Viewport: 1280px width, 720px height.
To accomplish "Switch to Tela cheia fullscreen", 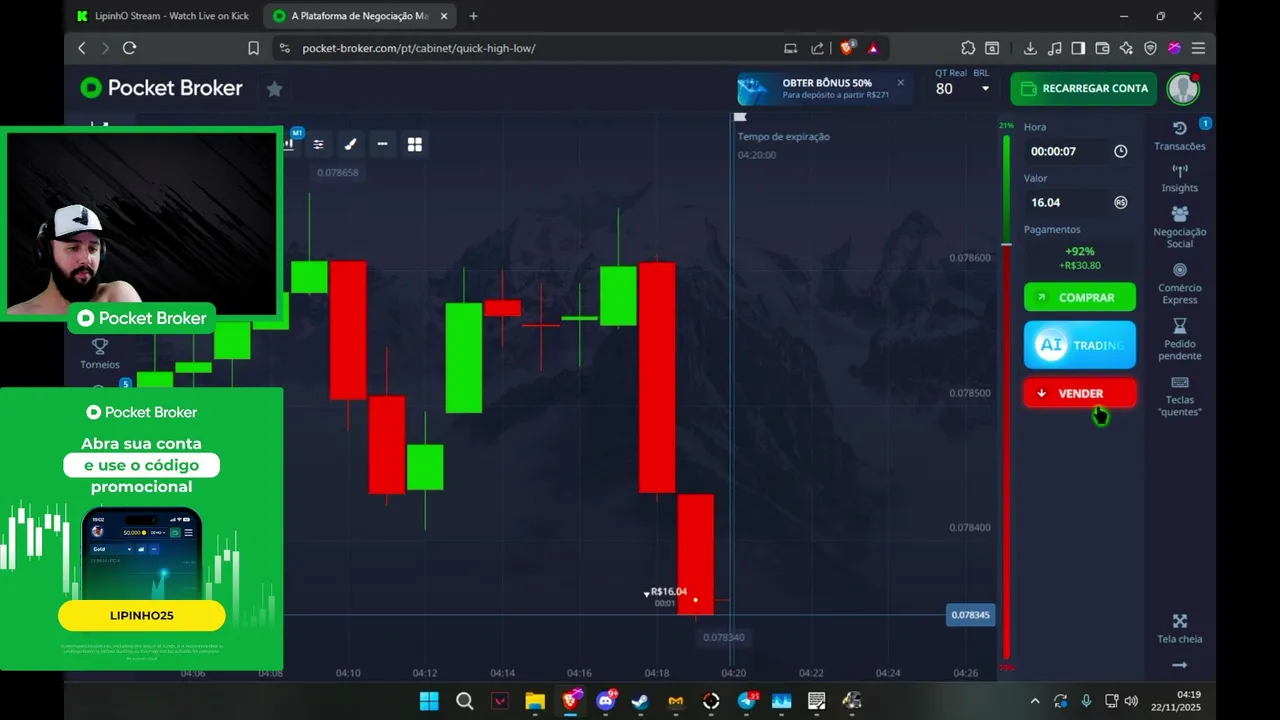I will 1180,629.
